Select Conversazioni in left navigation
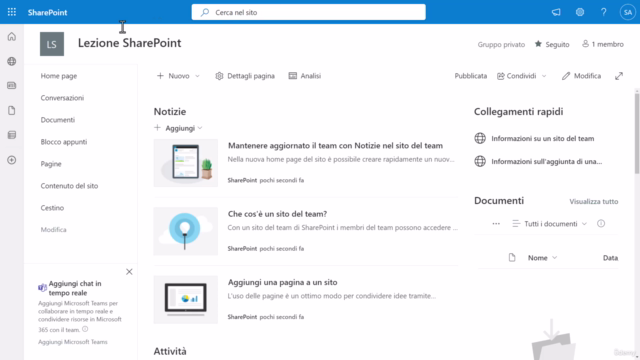 tap(62, 98)
